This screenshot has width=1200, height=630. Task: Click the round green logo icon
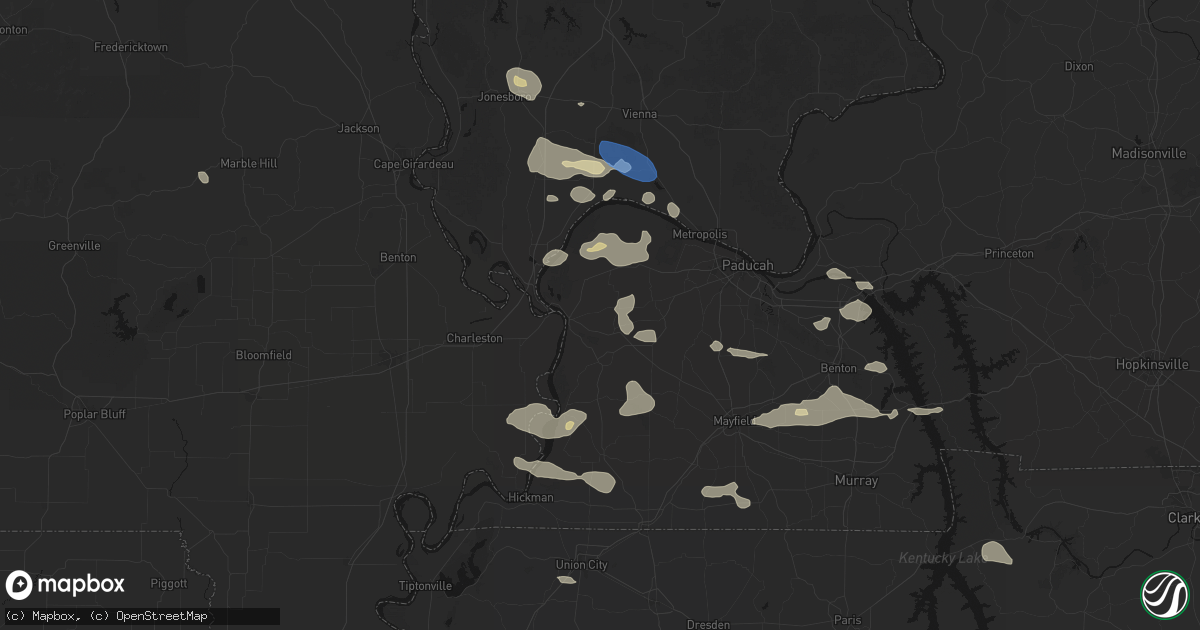coord(1164,594)
